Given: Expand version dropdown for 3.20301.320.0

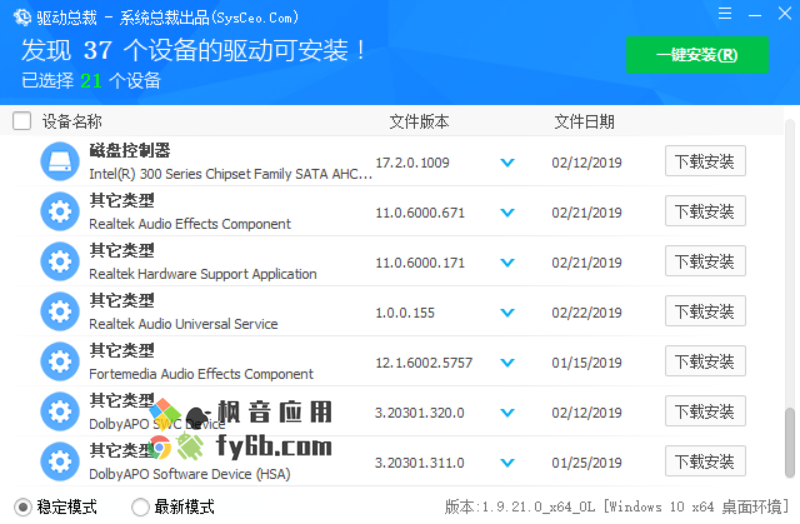Looking at the screenshot, I should tap(507, 413).
